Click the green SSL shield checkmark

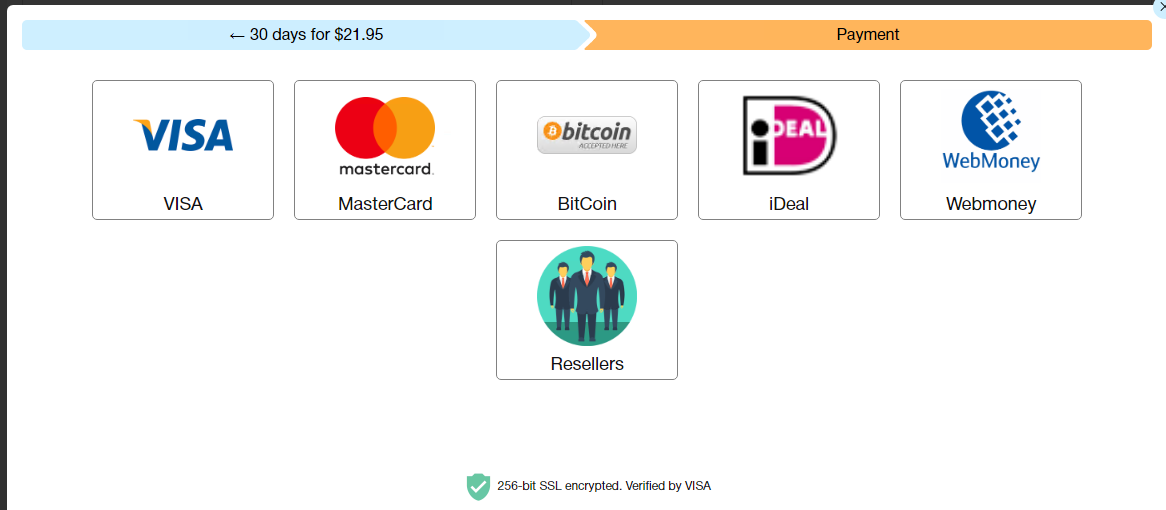click(478, 486)
